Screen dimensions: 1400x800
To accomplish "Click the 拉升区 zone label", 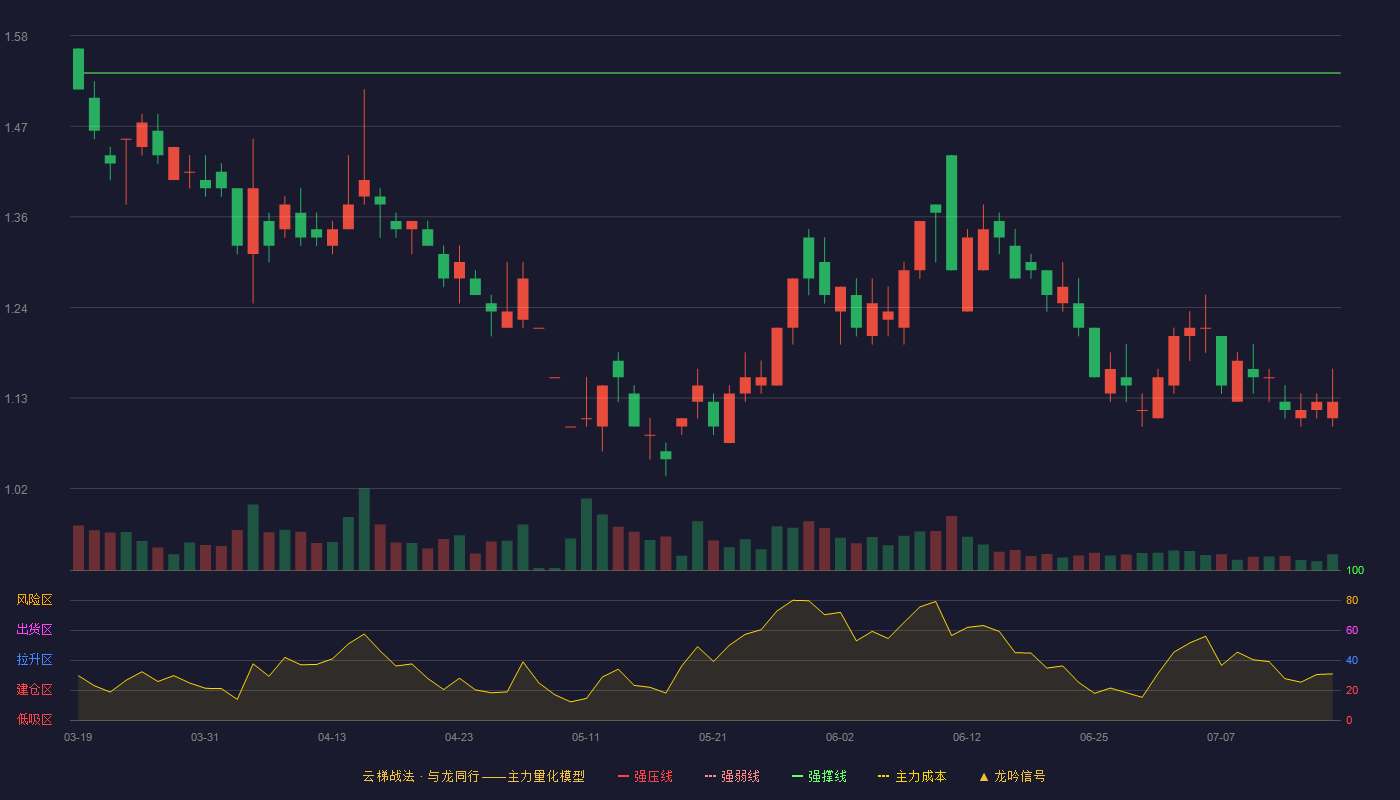I will pyautogui.click(x=34, y=660).
